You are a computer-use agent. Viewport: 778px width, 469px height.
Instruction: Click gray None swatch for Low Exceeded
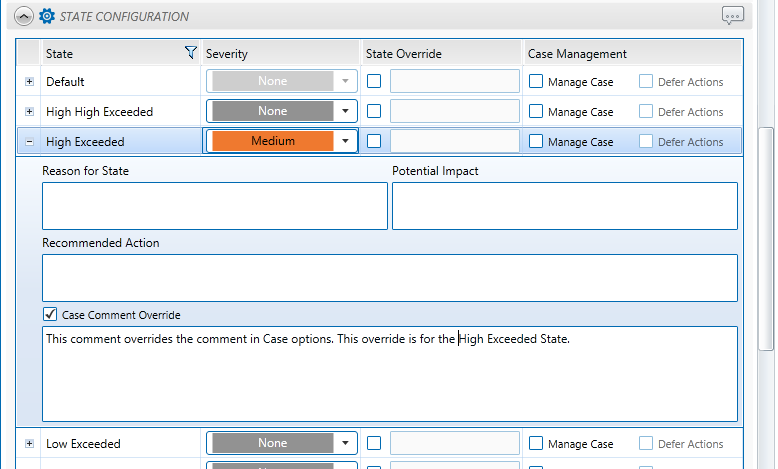[273, 443]
